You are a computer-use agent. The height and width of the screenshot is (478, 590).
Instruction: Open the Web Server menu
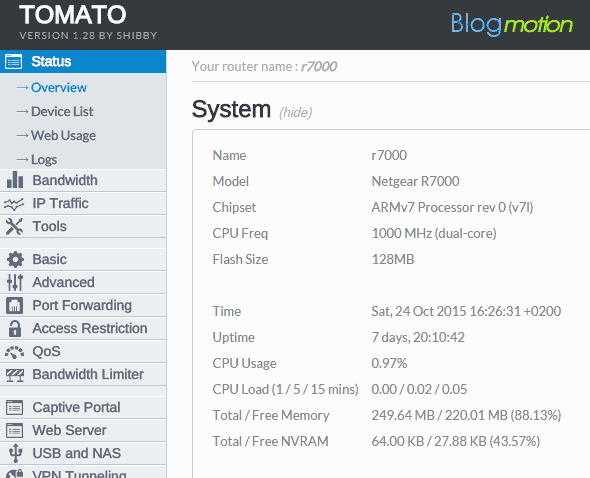point(83,430)
